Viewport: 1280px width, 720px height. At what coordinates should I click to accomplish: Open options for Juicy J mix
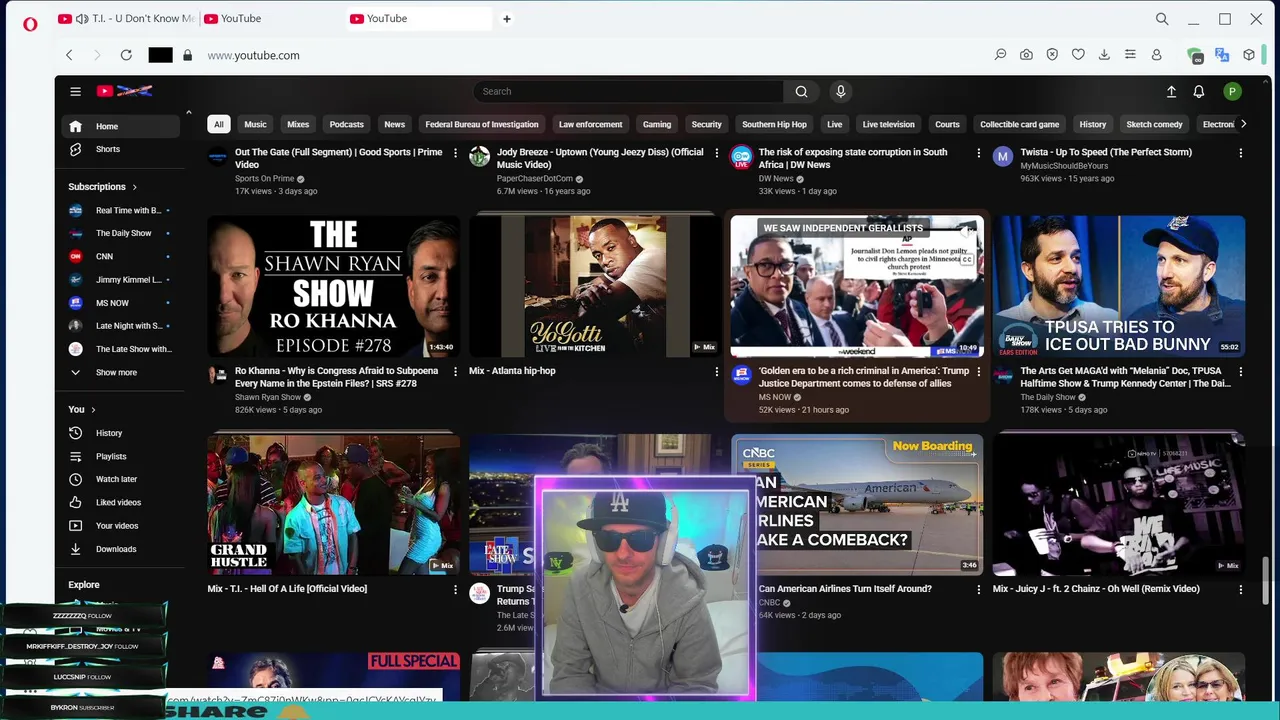pyautogui.click(x=1240, y=589)
